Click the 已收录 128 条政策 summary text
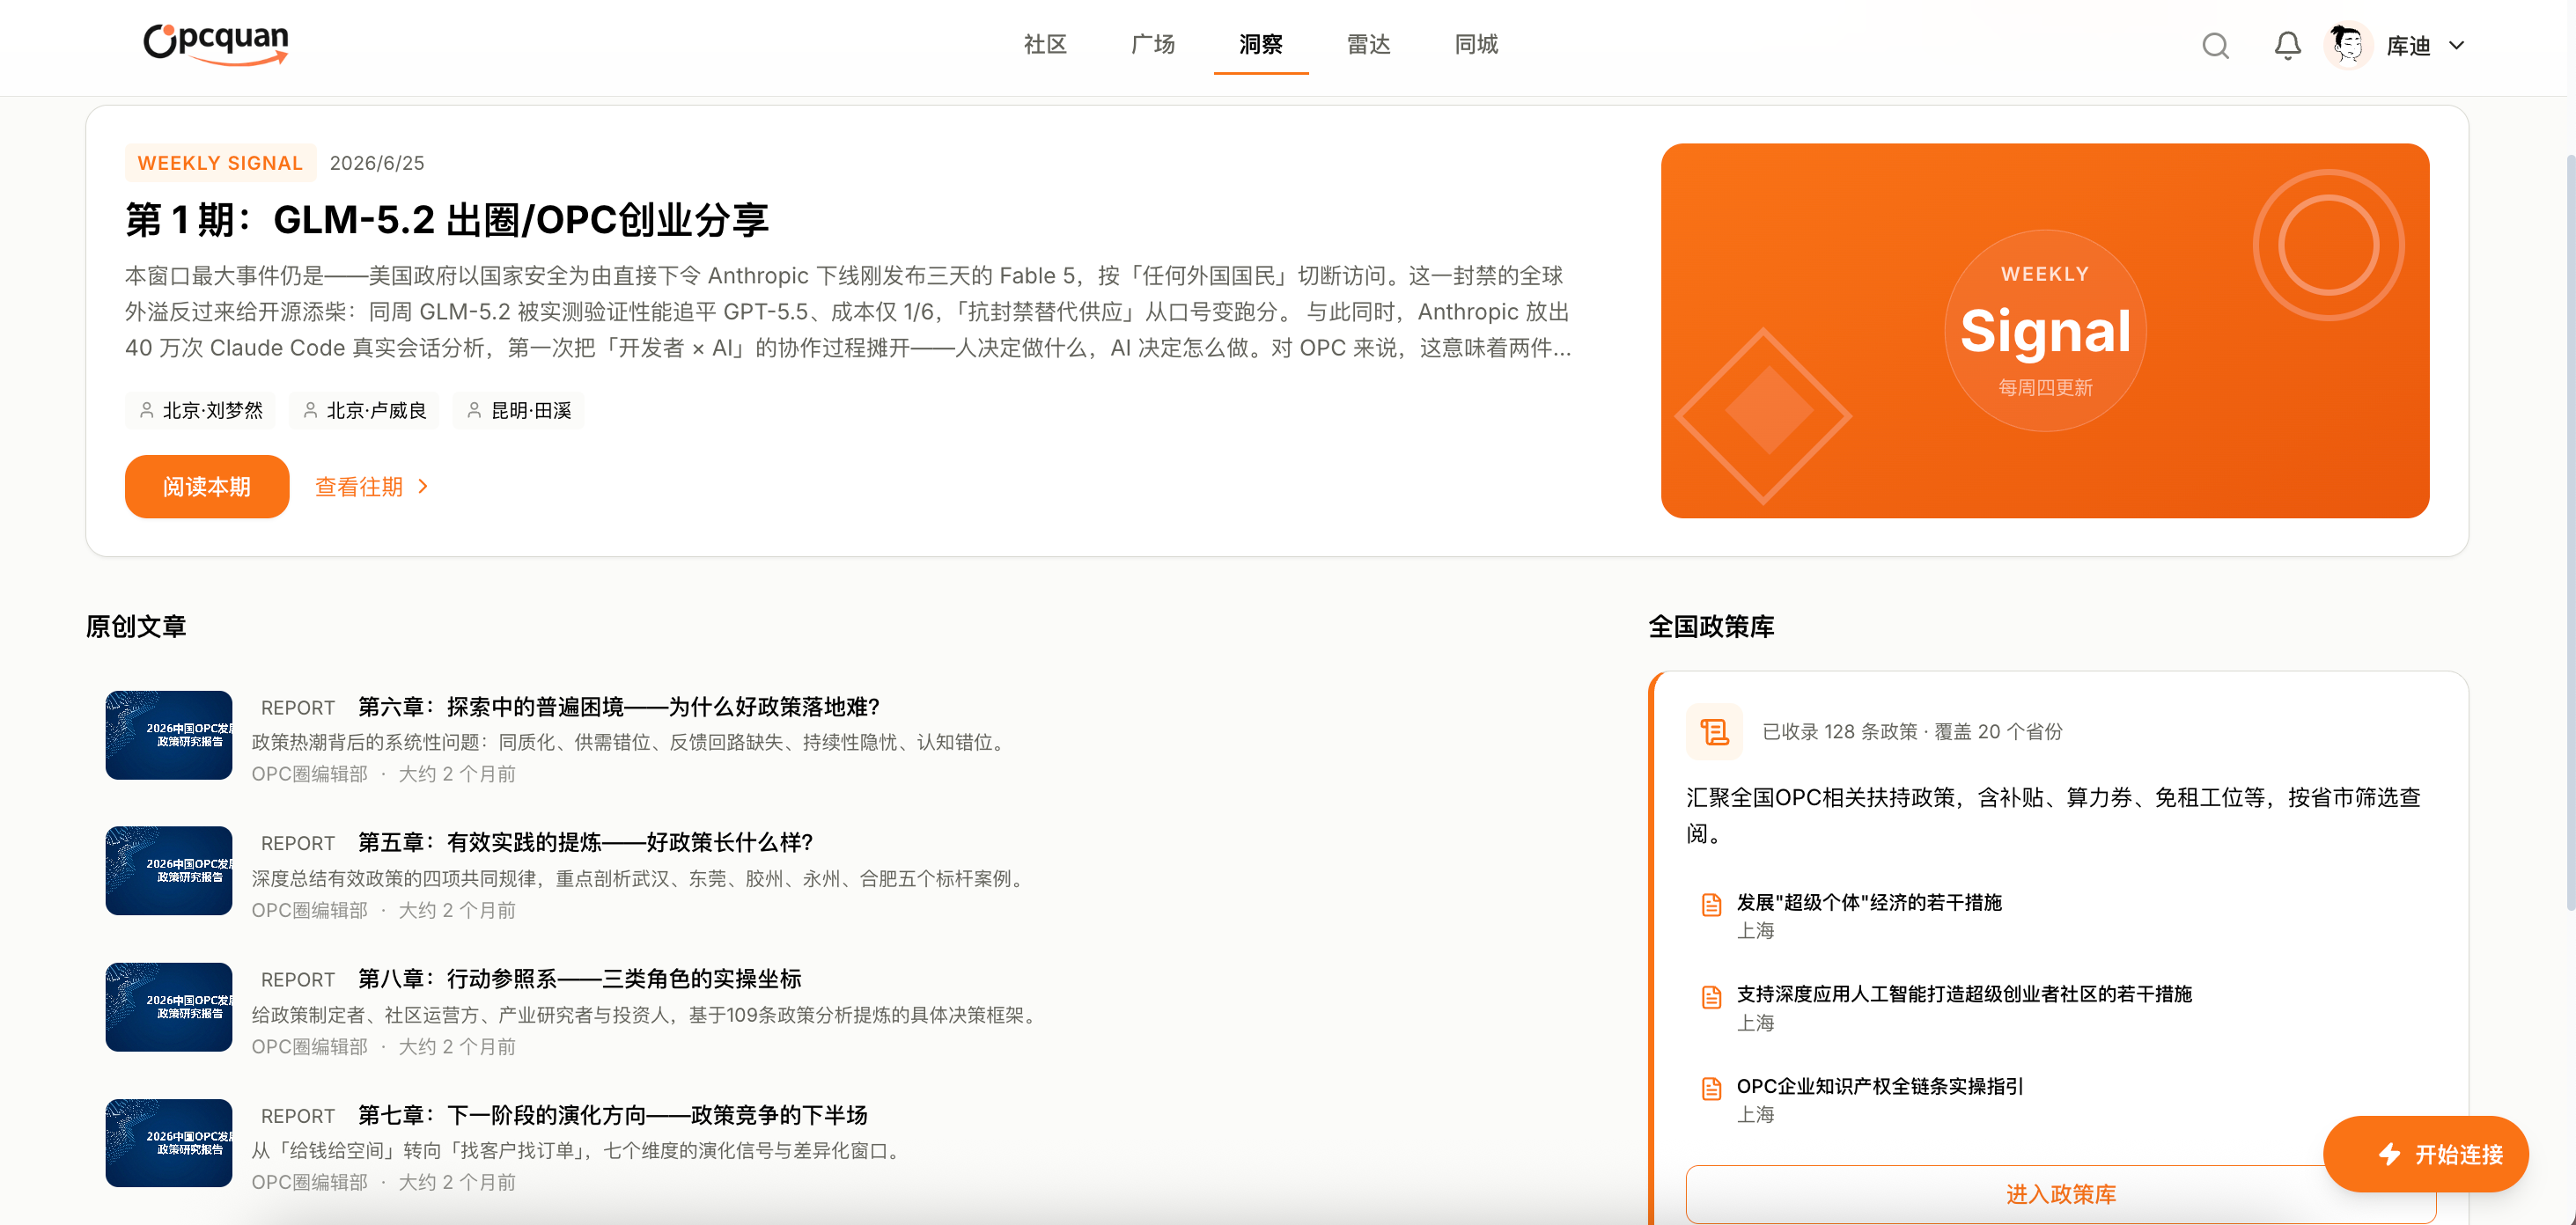The height and width of the screenshot is (1225, 2576). coord(1912,732)
